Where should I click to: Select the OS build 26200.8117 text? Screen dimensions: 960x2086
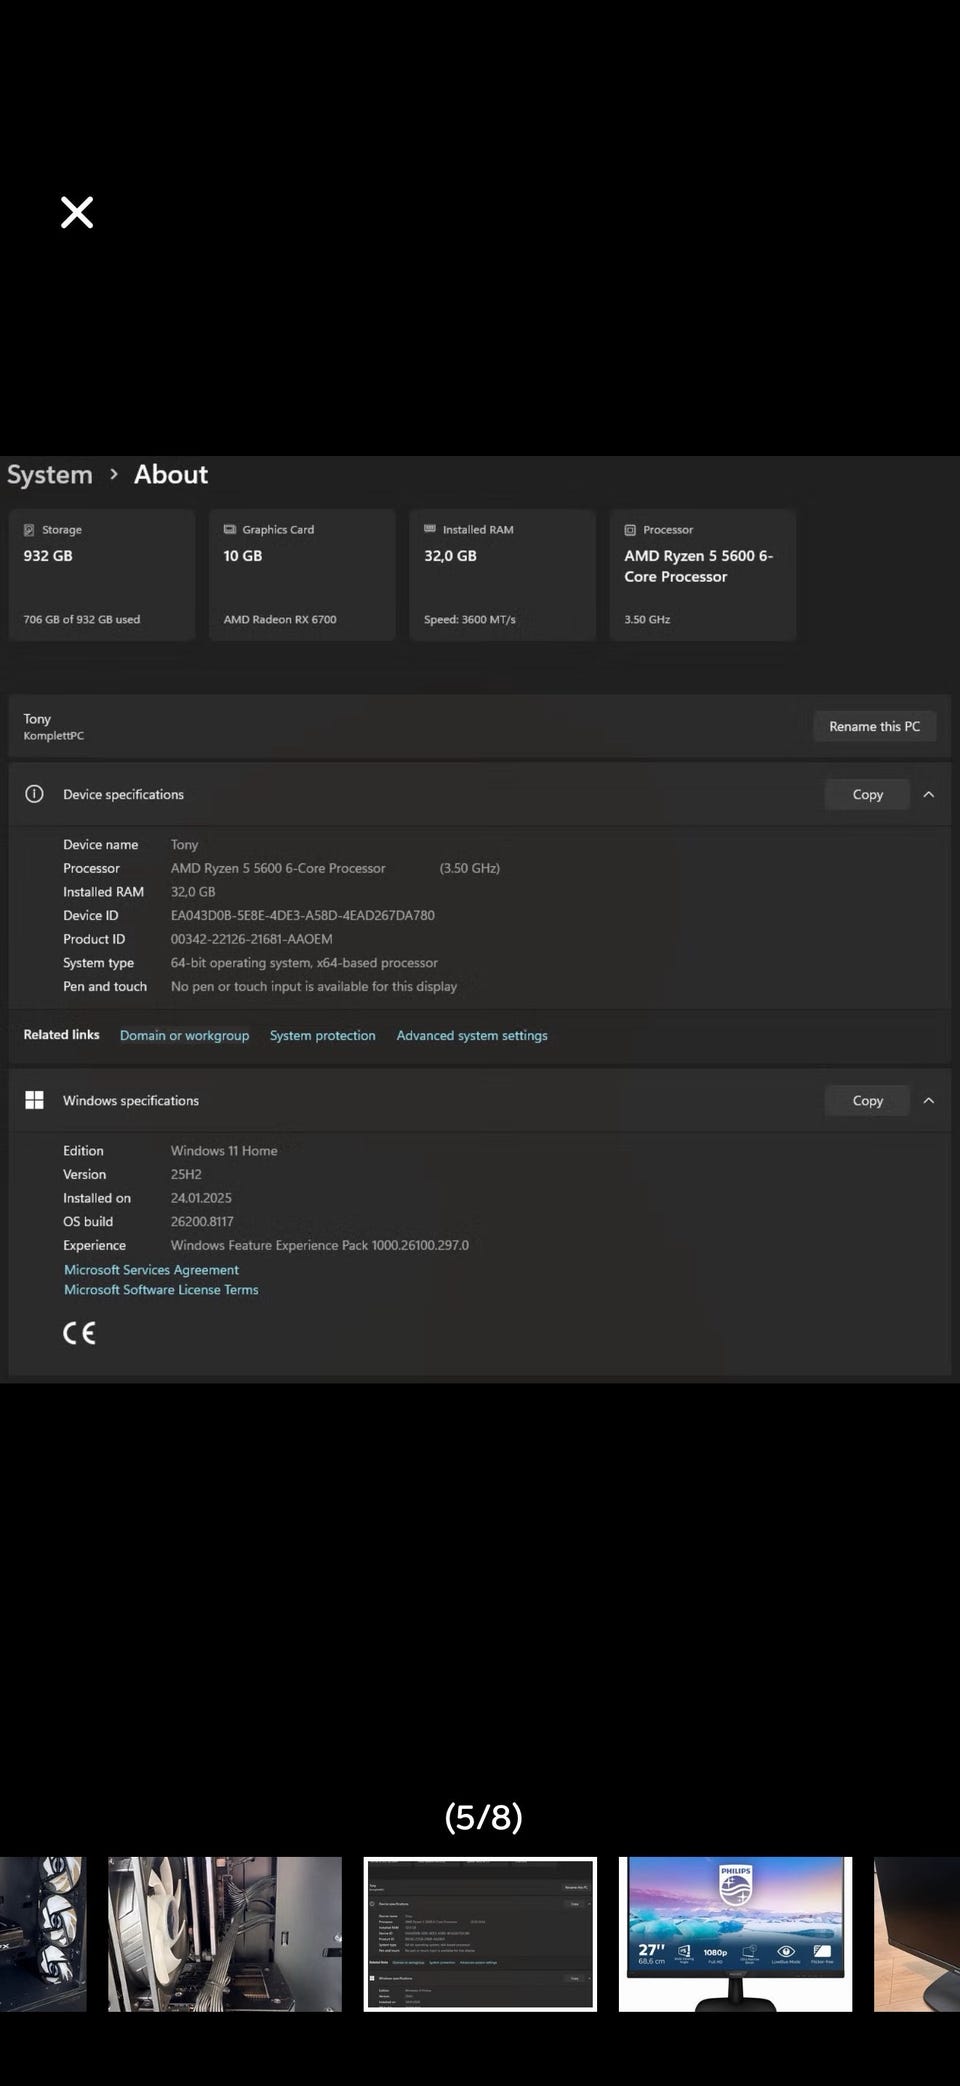coord(202,1221)
